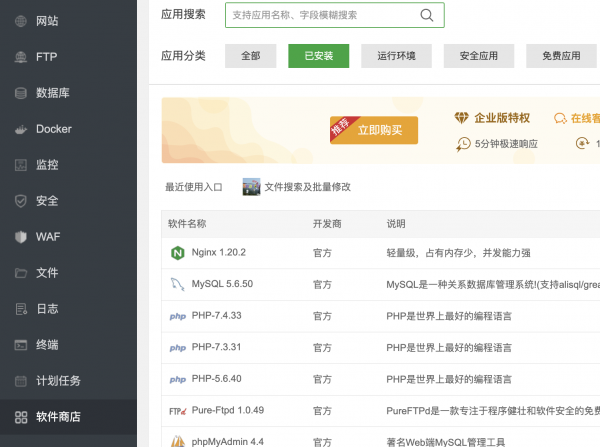
Task: Click the 说明 column header
Action: coord(396,224)
